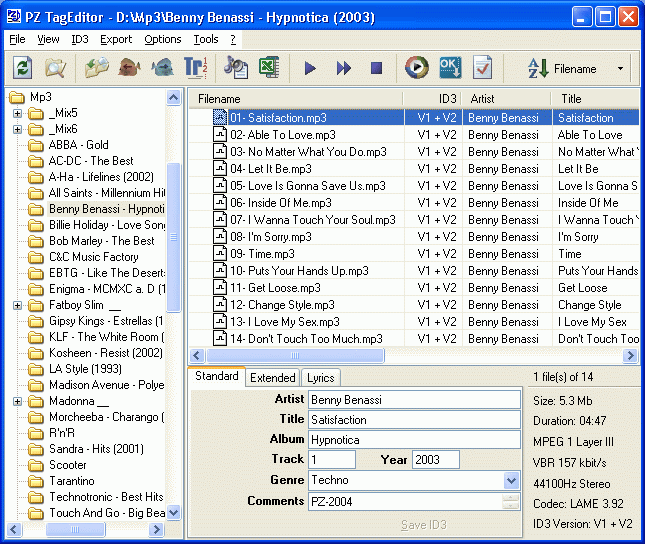The height and width of the screenshot is (544, 645).
Task: Click the blue fish toolbar icon
Action: [x=162, y=67]
